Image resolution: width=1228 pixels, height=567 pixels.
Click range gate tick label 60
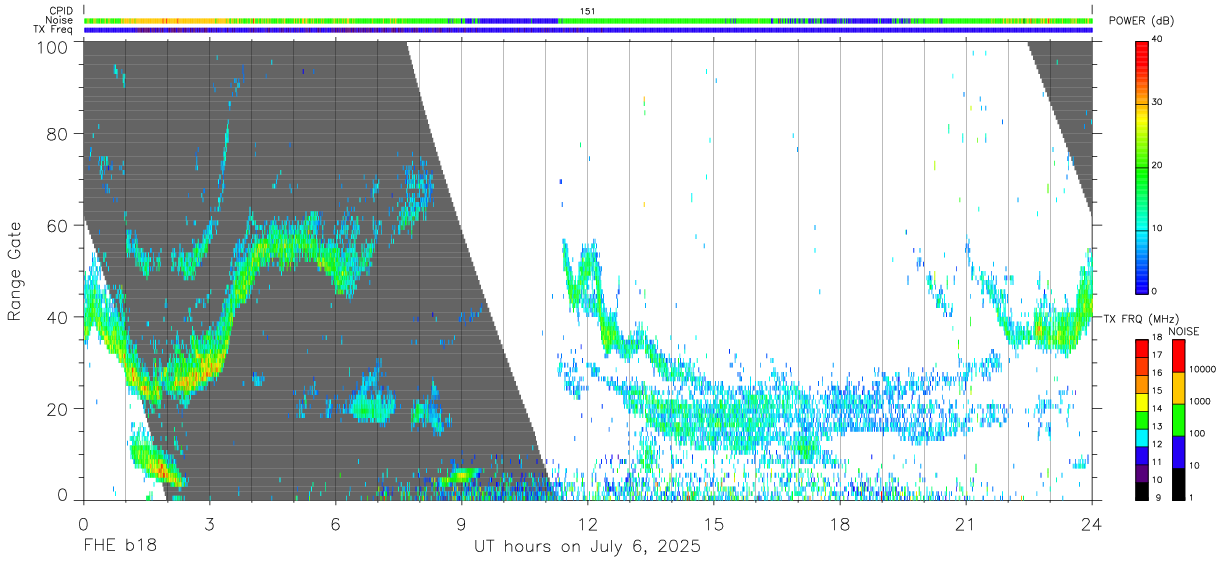[58, 226]
